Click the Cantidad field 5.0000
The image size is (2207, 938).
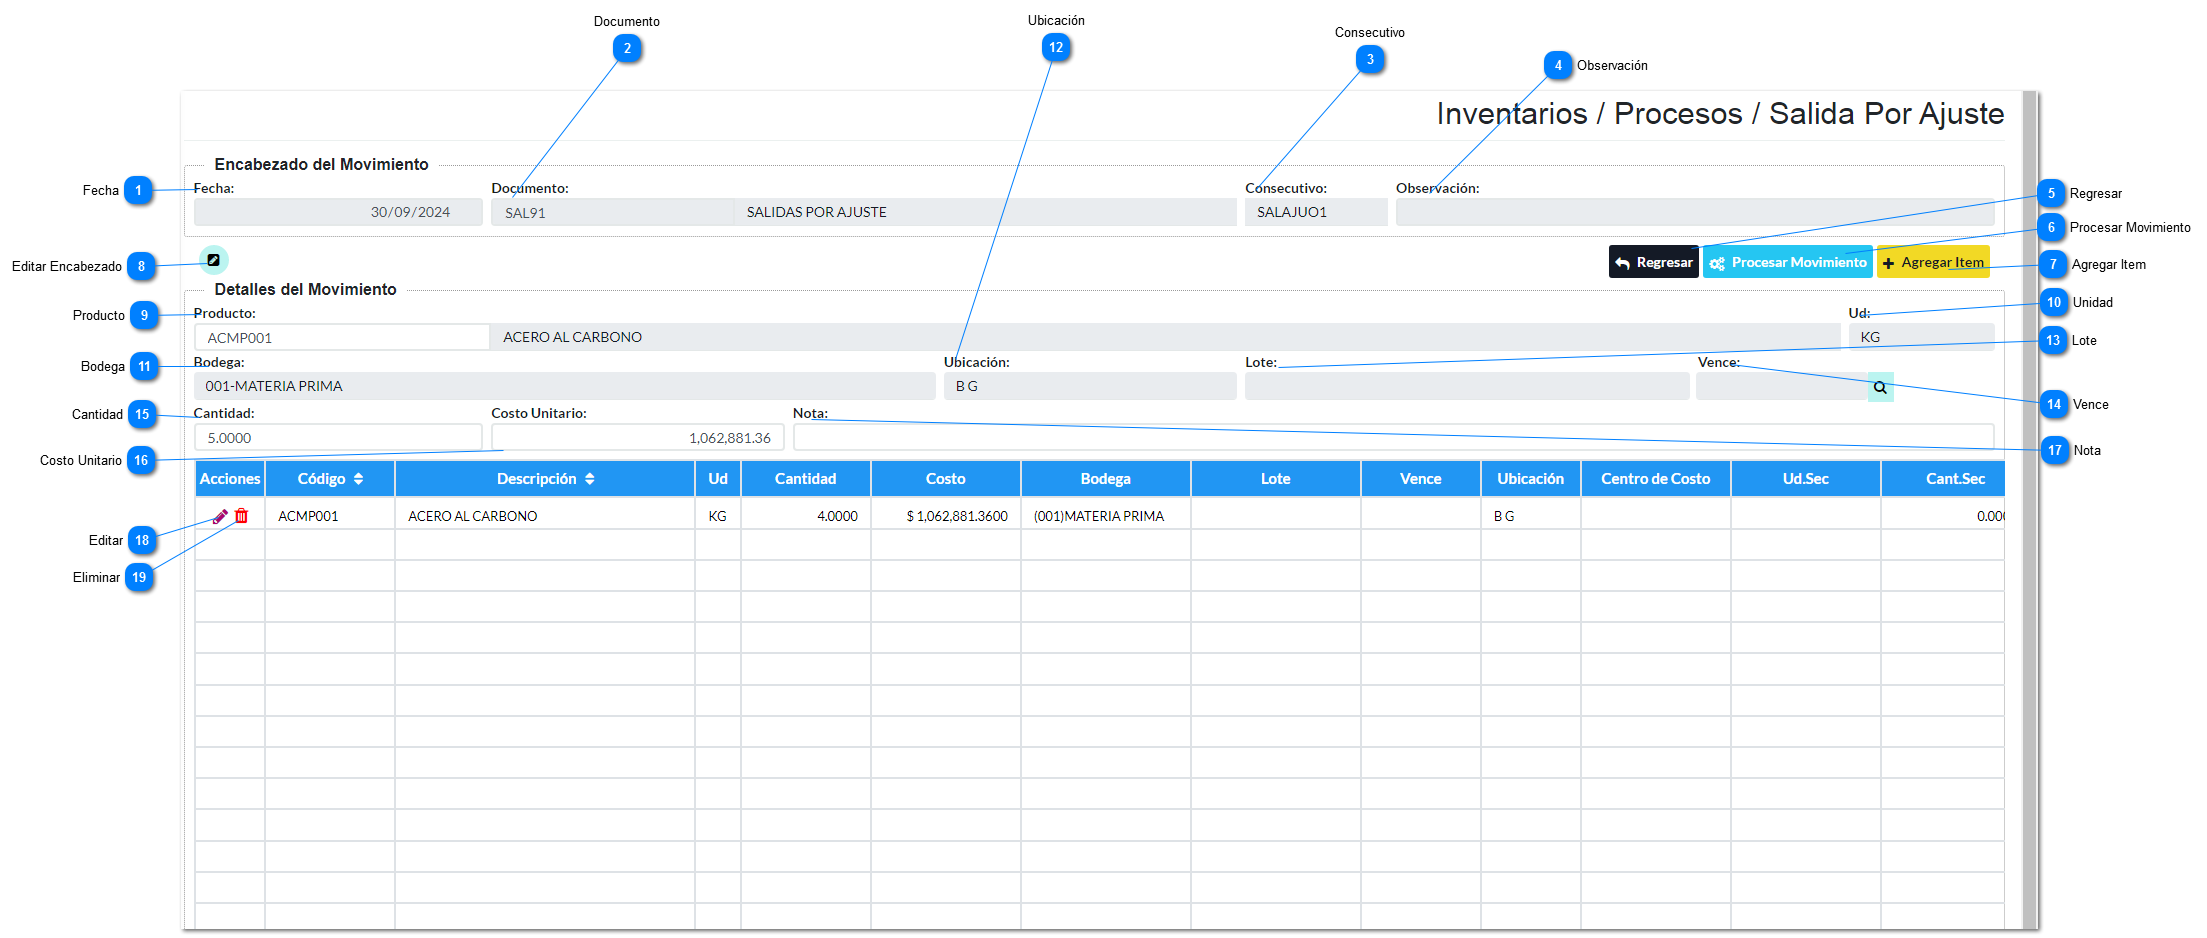point(338,437)
